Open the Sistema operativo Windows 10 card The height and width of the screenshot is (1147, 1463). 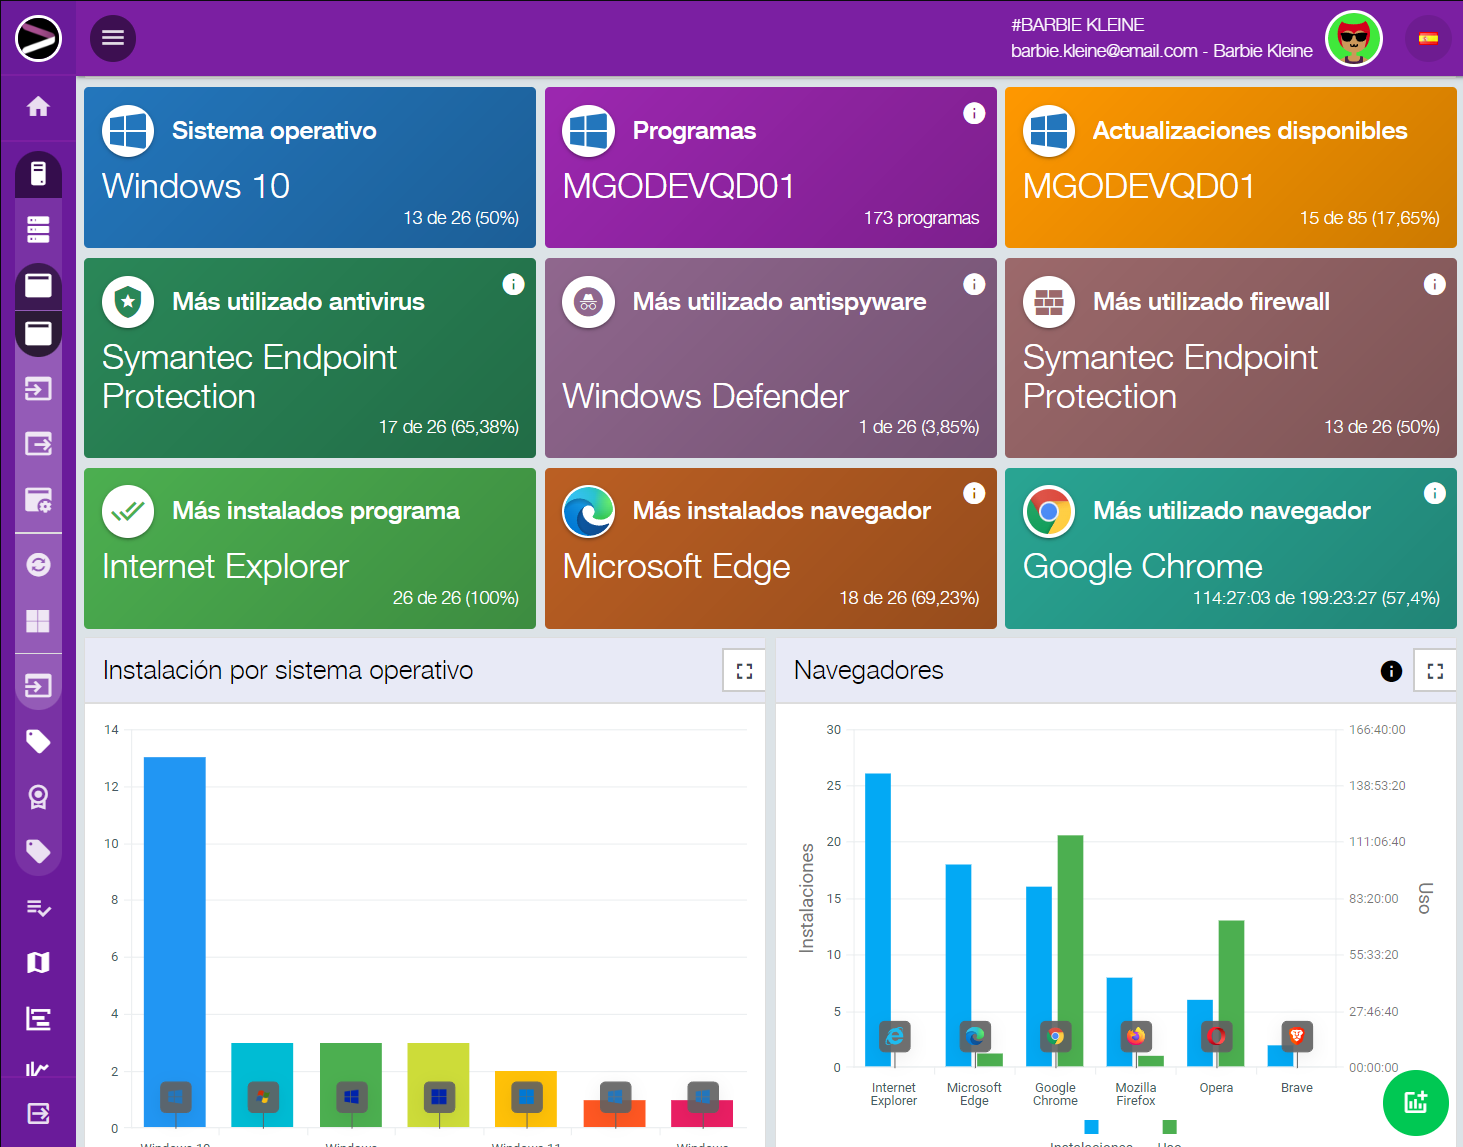pos(310,167)
